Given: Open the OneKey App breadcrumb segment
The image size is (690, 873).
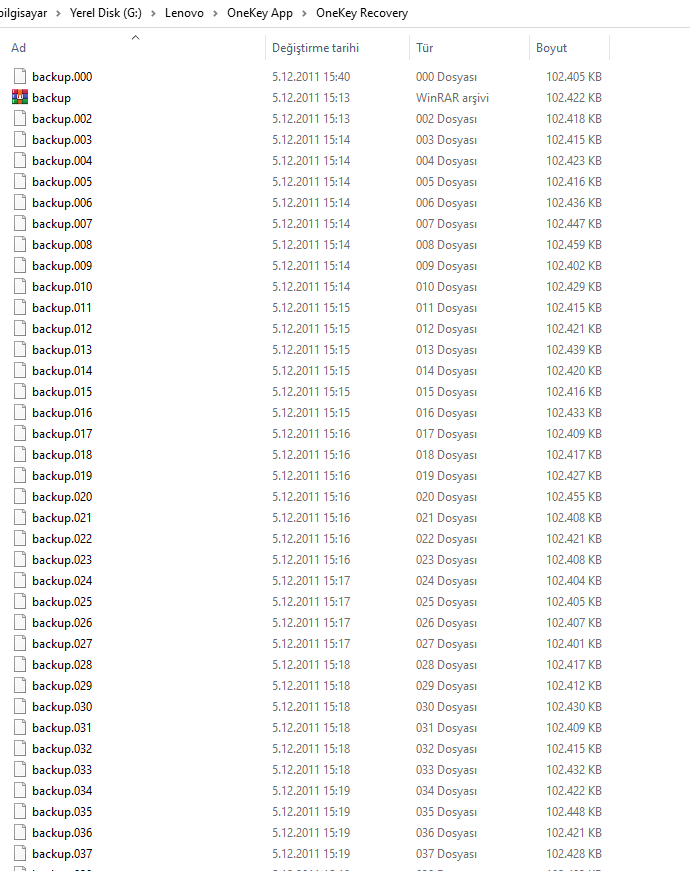Looking at the screenshot, I should [260, 13].
